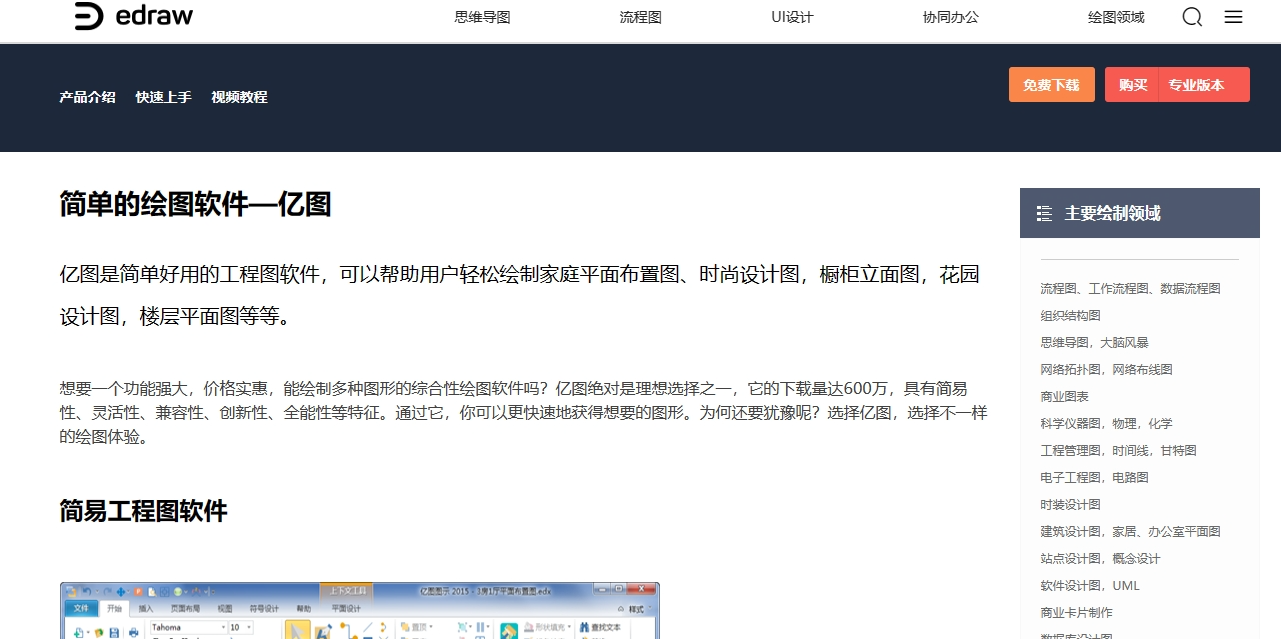Open the search magnifier icon
1281x639 pixels.
pyautogui.click(x=1192, y=17)
